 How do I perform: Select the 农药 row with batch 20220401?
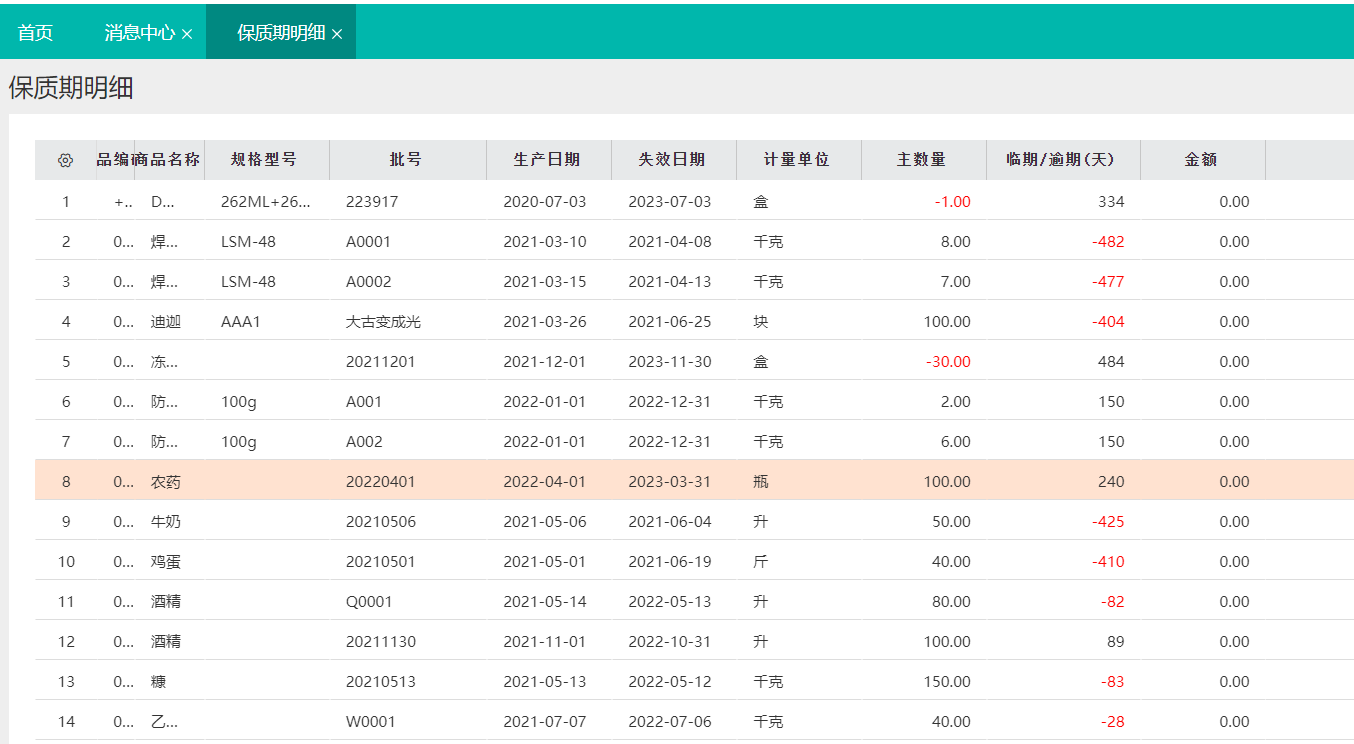(x=694, y=481)
